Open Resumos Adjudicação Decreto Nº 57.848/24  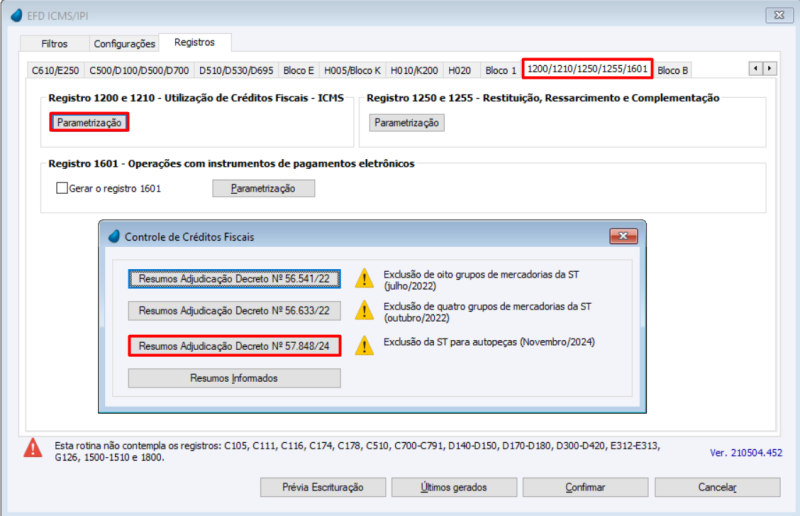point(234,346)
